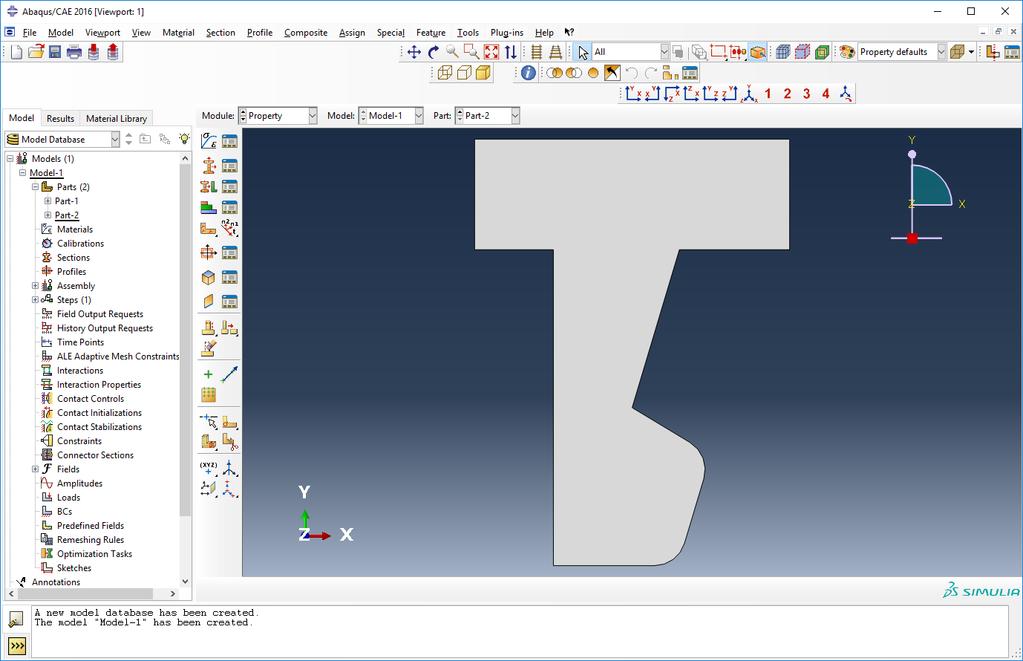1023x661 pixels.
Task: Select Part-2 in the model tree
Action: point(67,215)
